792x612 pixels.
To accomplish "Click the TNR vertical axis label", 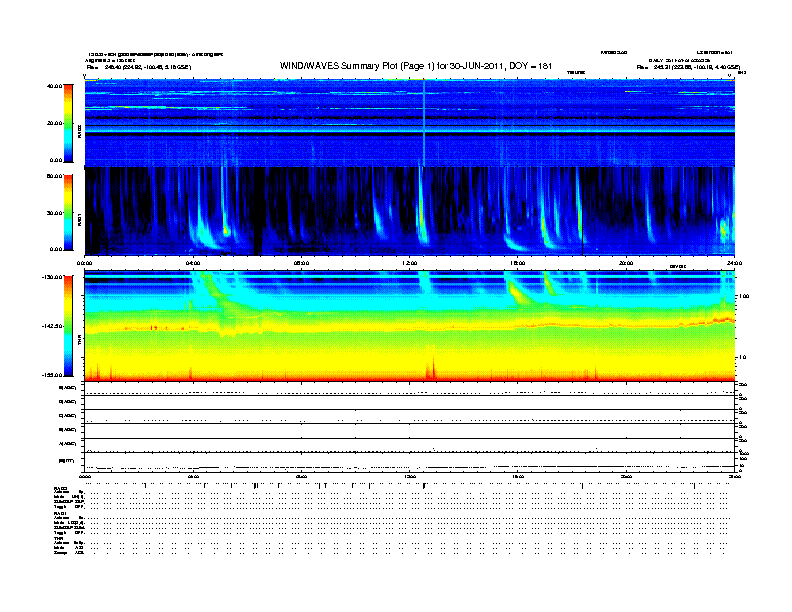I will (80, 342).
